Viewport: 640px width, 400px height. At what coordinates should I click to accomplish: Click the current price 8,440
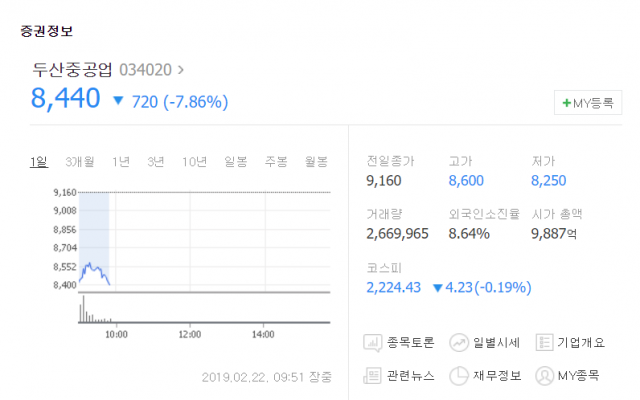click(66, 99)
